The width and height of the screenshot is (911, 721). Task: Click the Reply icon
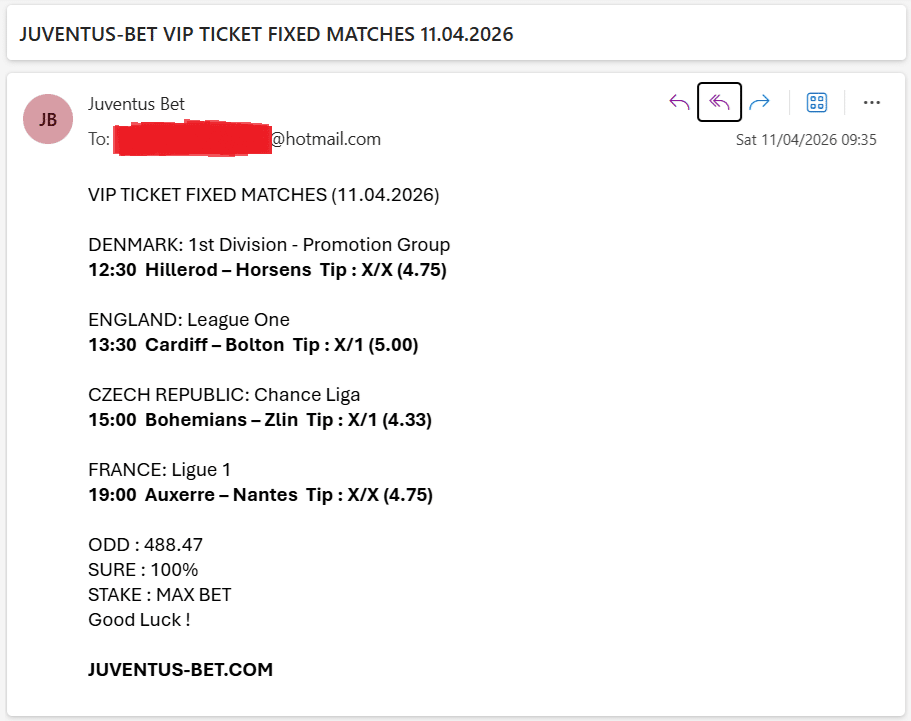[x=679, y=102]
